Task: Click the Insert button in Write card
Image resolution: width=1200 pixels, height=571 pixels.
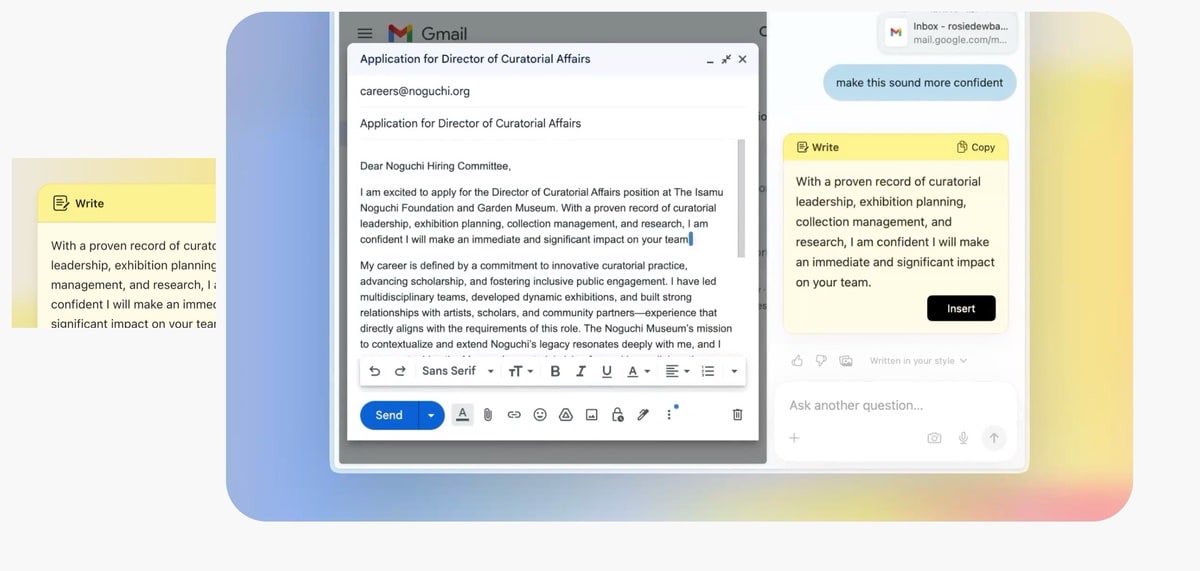Action: point(960,308)
